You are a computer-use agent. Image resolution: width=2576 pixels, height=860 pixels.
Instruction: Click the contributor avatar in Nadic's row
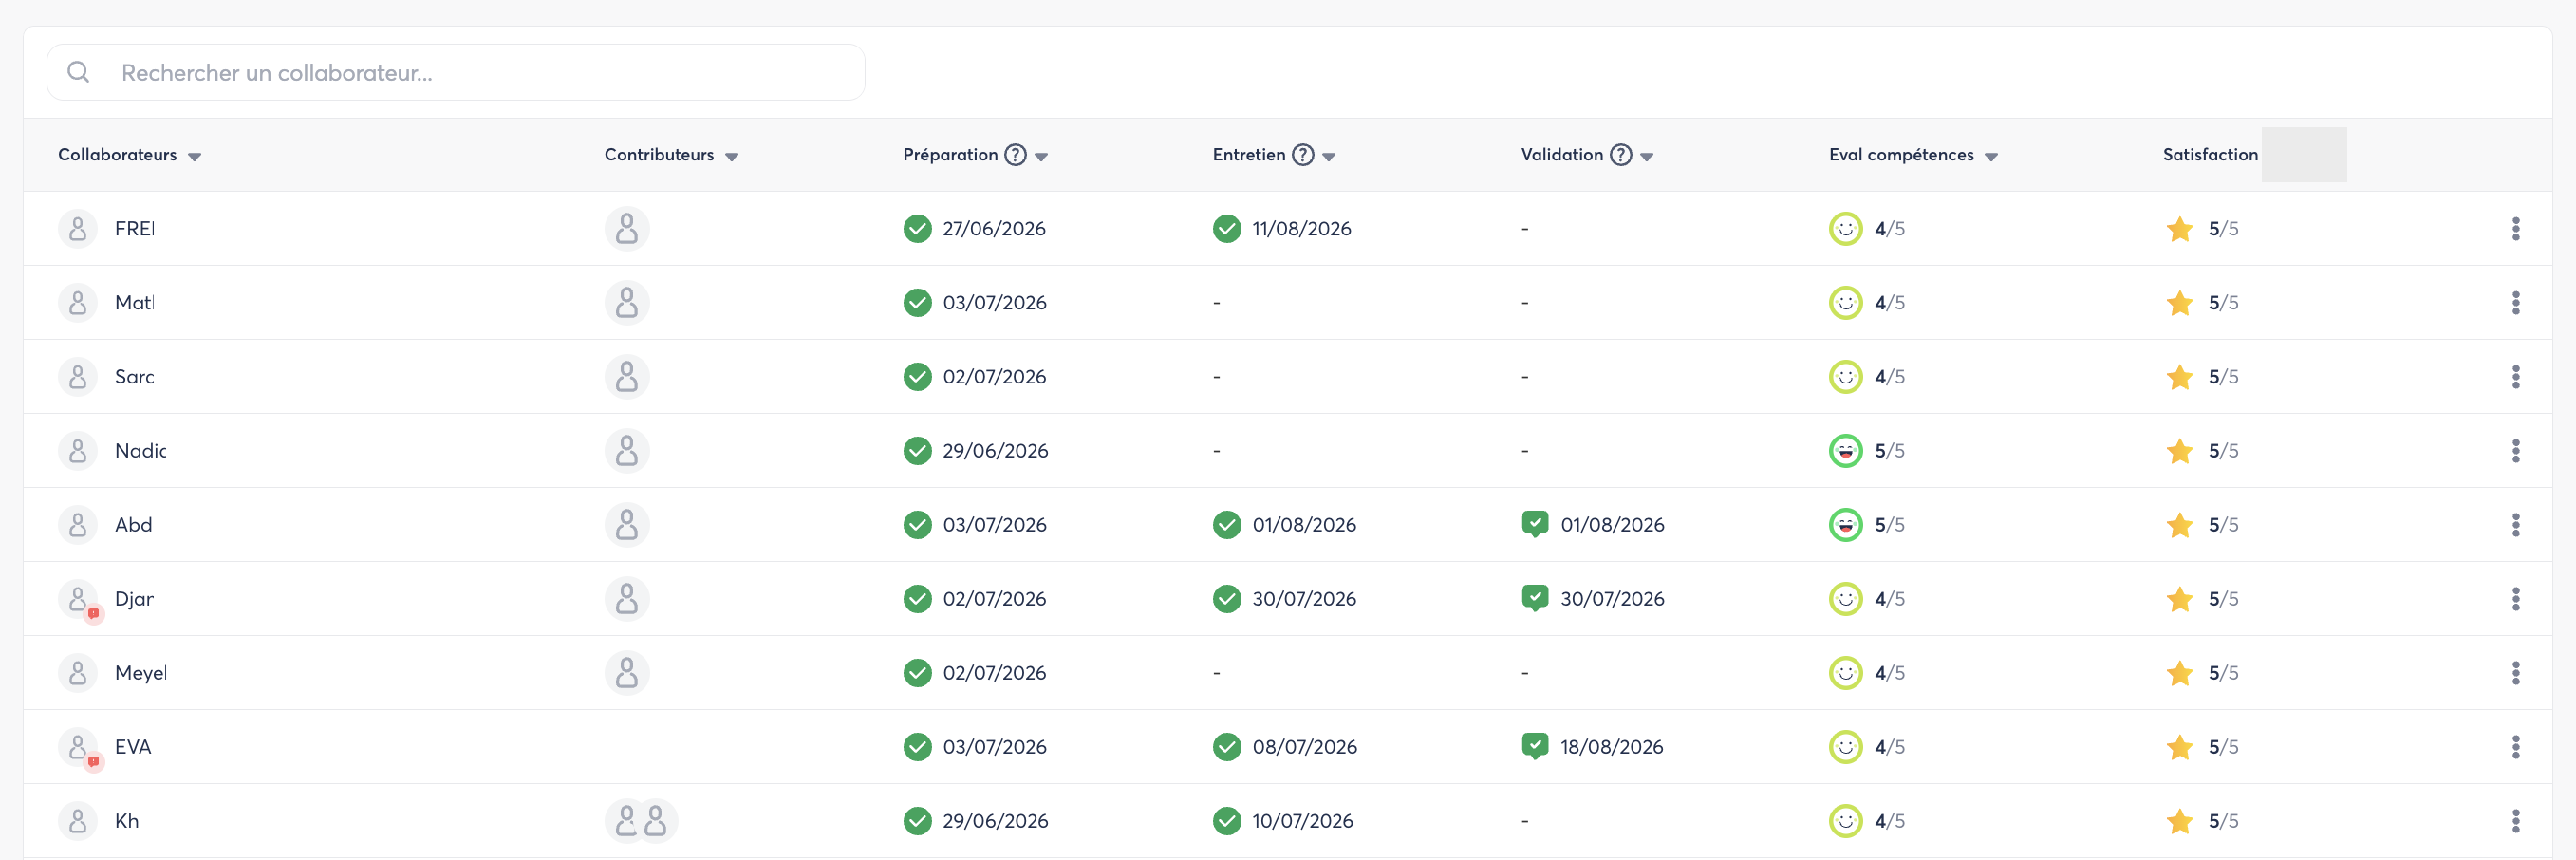[x=627, y=451]
